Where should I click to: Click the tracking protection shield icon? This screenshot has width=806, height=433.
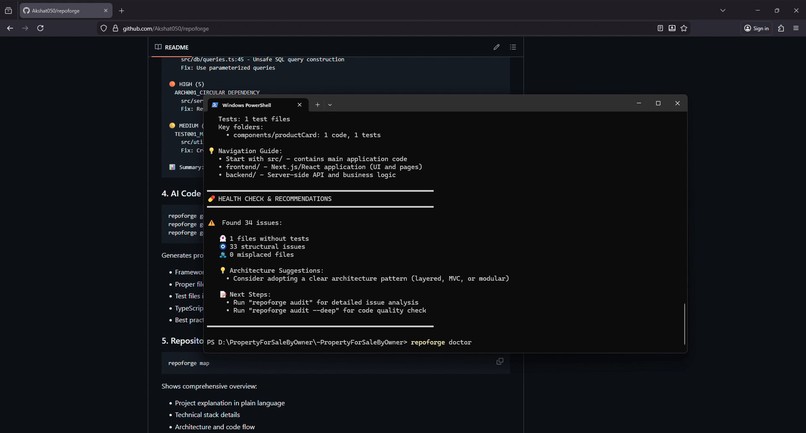103,28
